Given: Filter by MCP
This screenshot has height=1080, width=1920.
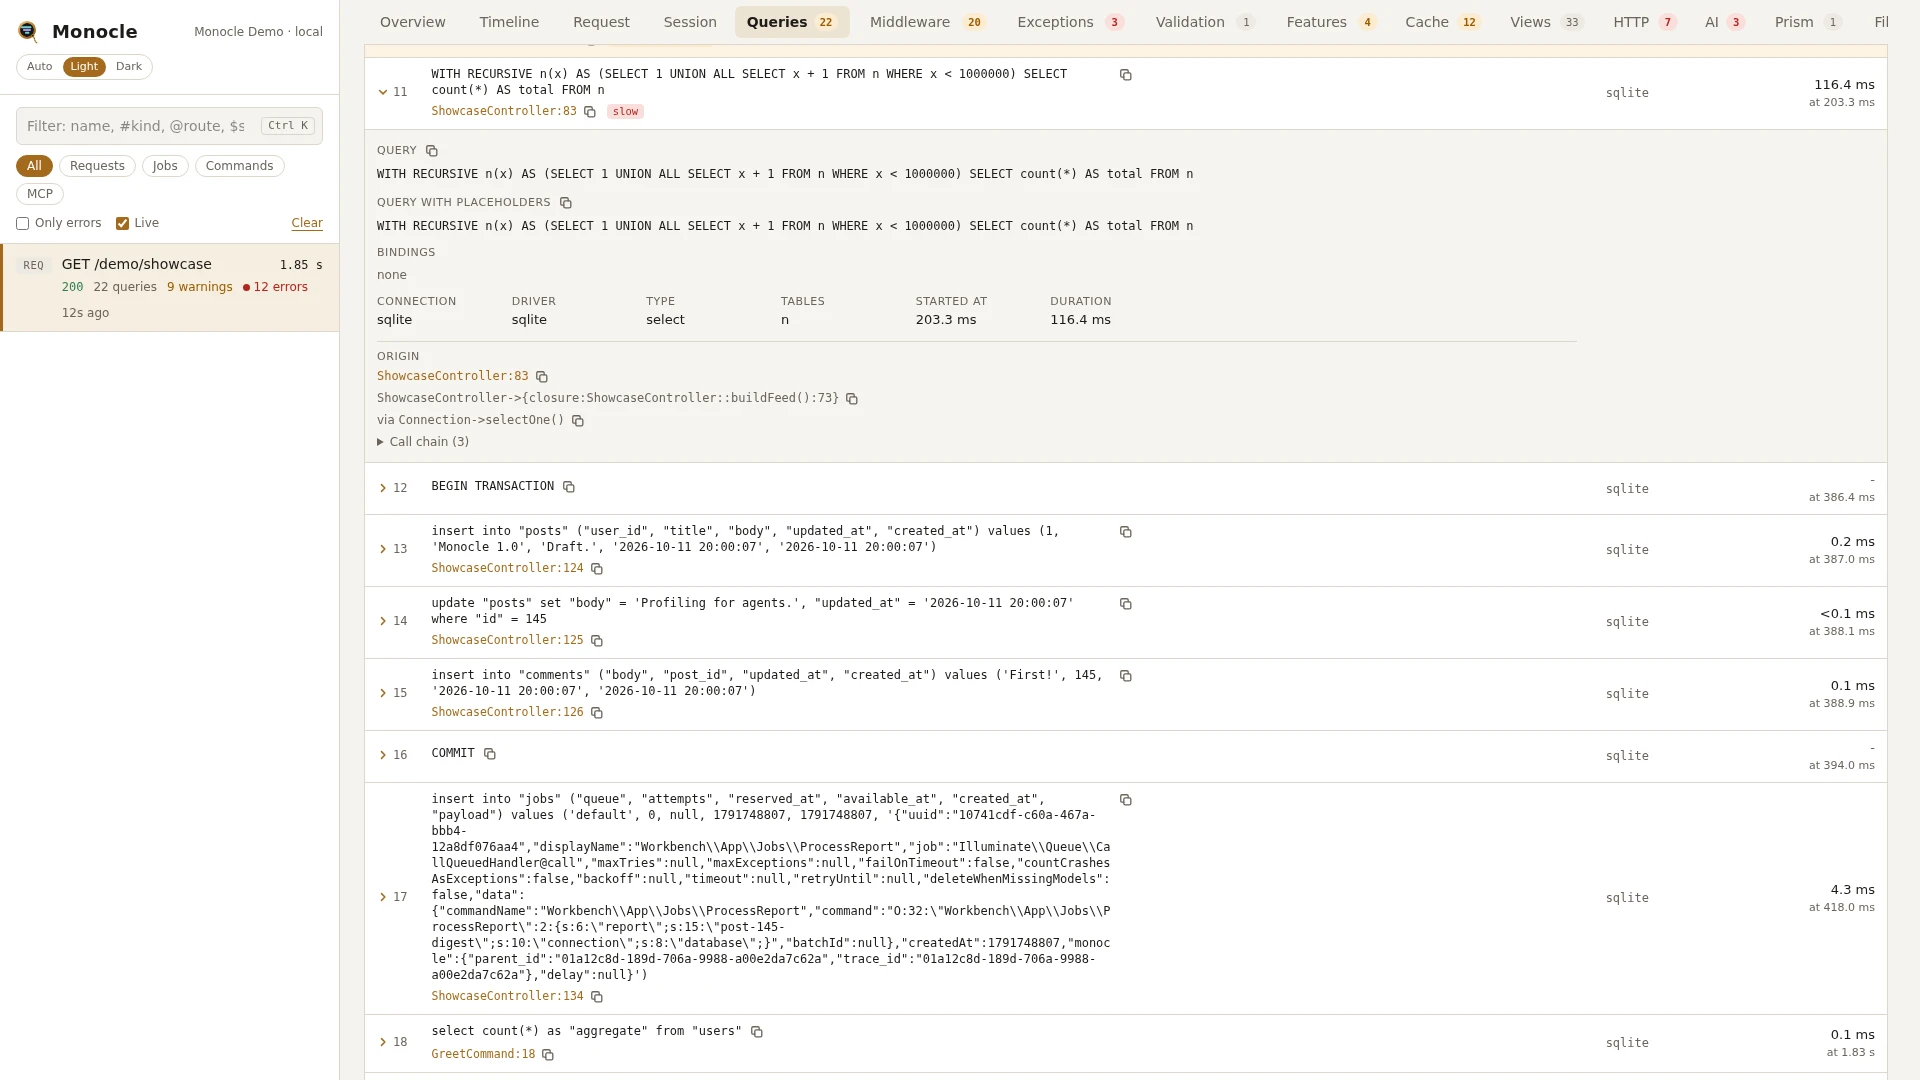Looking at the screenshot, I should pos(40,194).
